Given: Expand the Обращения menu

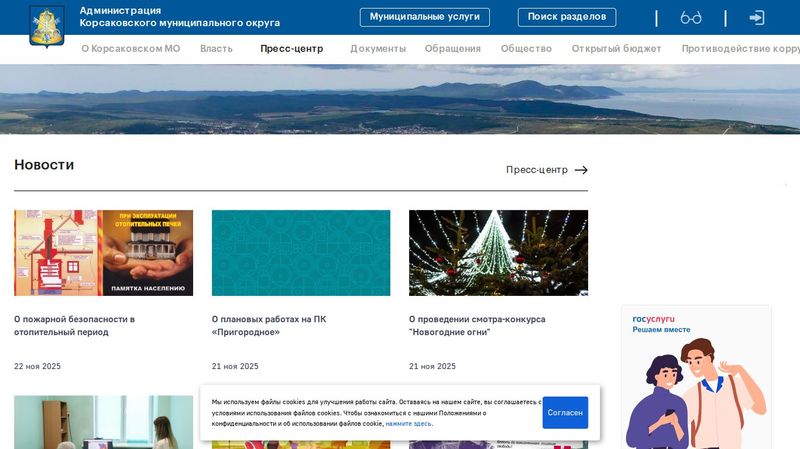Looking at the screenshot, I should (452, 48).
